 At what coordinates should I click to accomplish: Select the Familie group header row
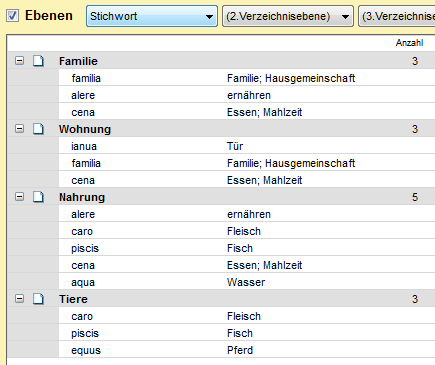tap(221, 61)
